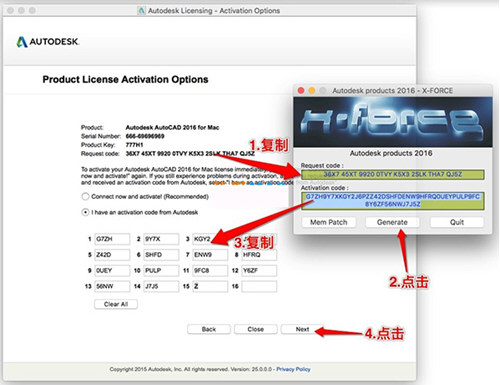Click the product key 777H1 text

click(x=134, y=145)
